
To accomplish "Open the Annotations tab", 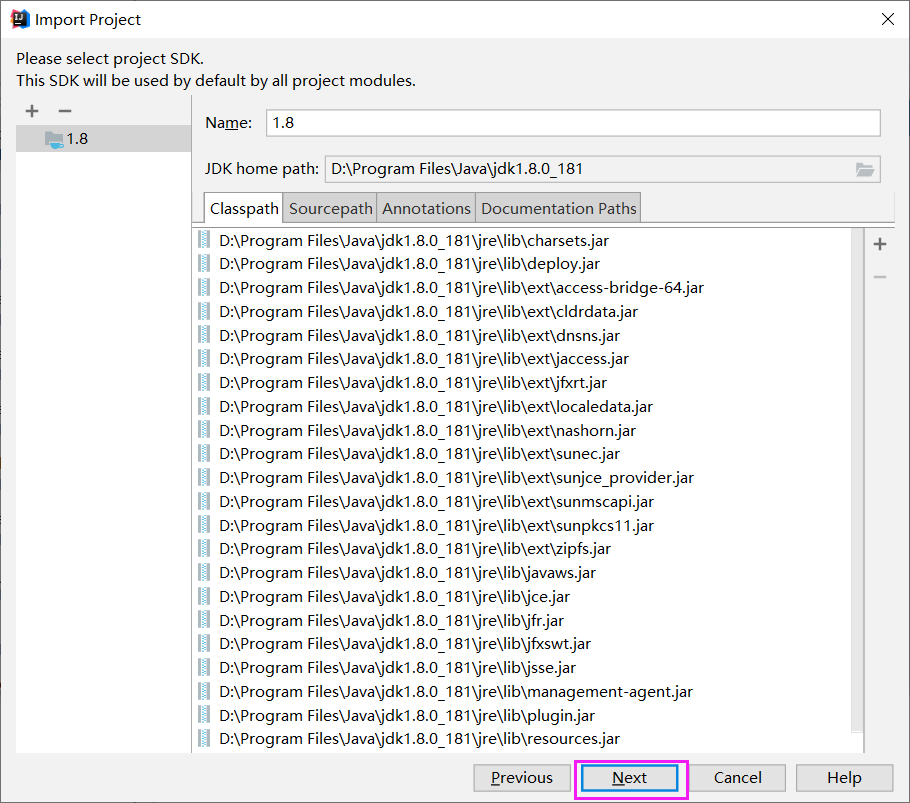I will pos(425,207).
